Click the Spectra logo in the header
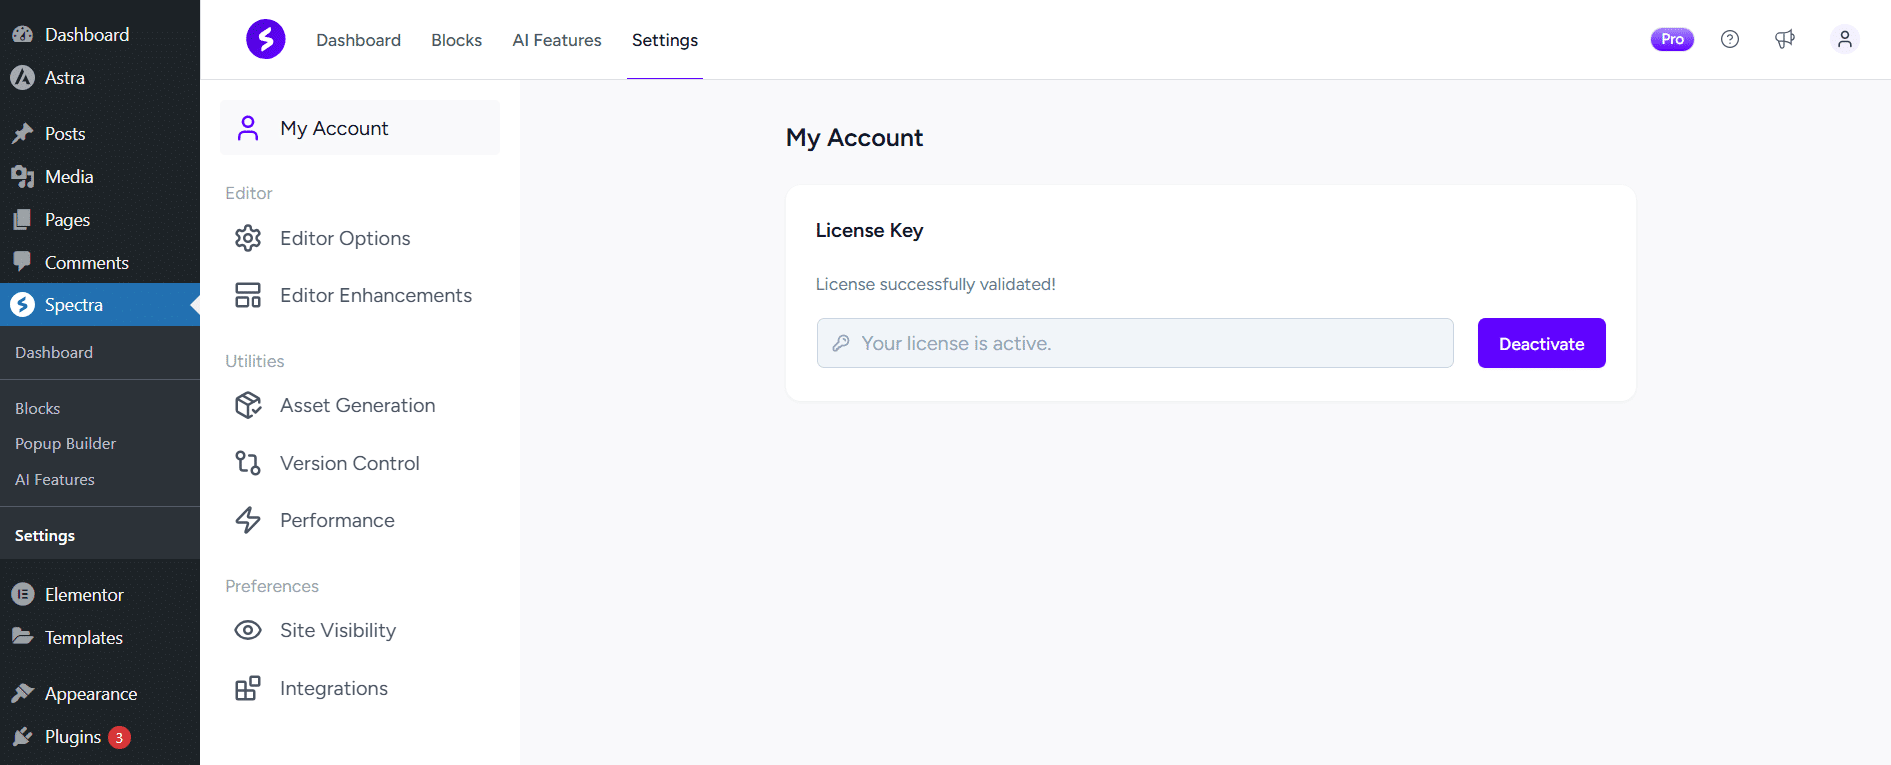 pyautogui.click(x=266, y=39)
